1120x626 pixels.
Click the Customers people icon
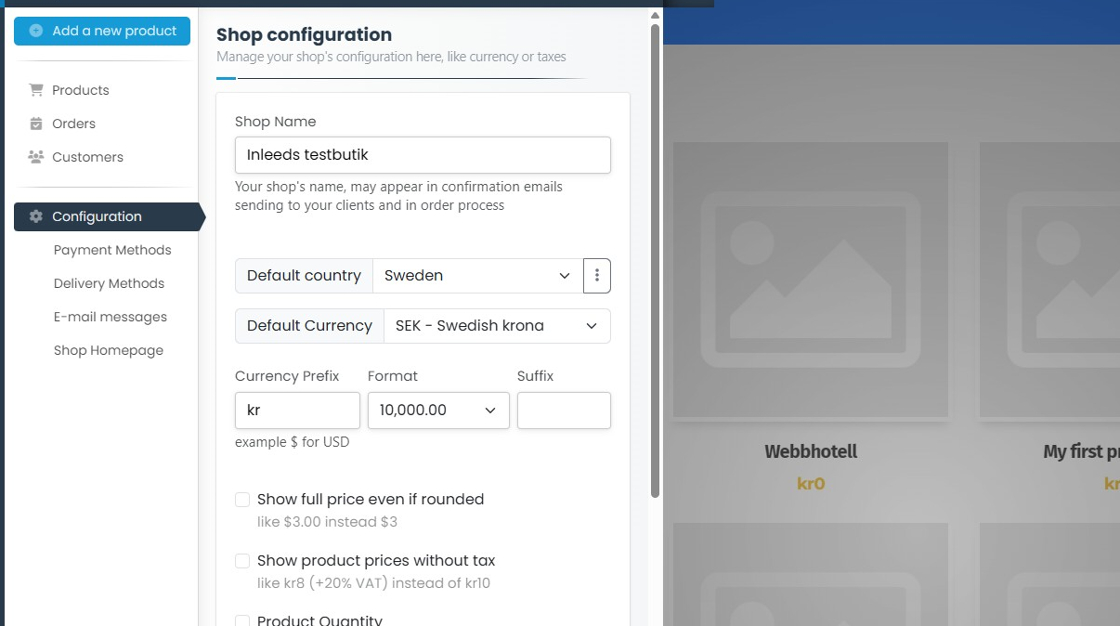(x=36, y=157)
